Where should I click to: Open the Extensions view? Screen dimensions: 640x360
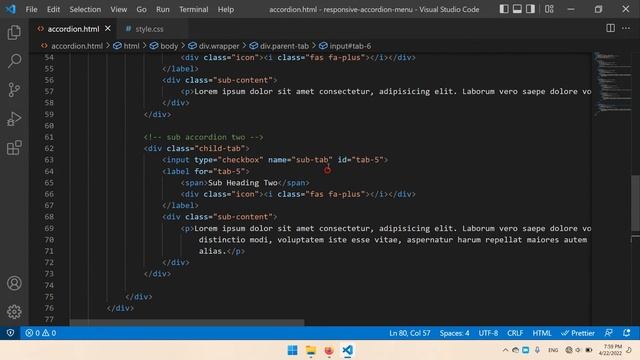(x=14, y=148)
